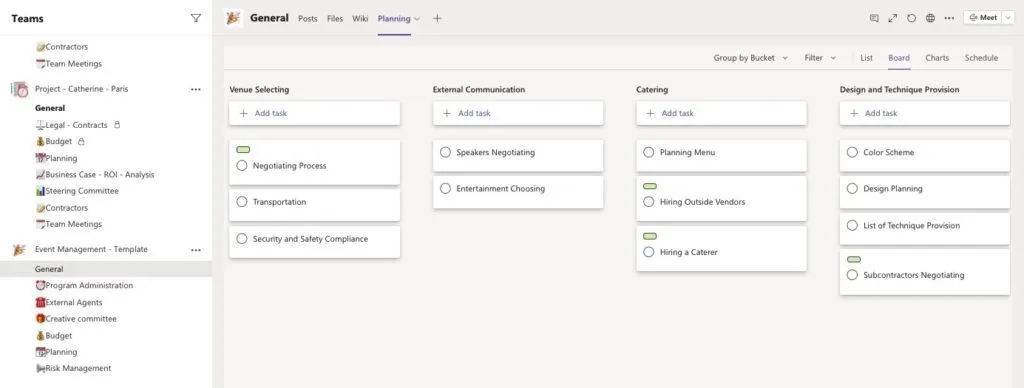Click the Project - Catherine - Paris team icon
This screenshot has height=388, width=1024.
point(20,89)
